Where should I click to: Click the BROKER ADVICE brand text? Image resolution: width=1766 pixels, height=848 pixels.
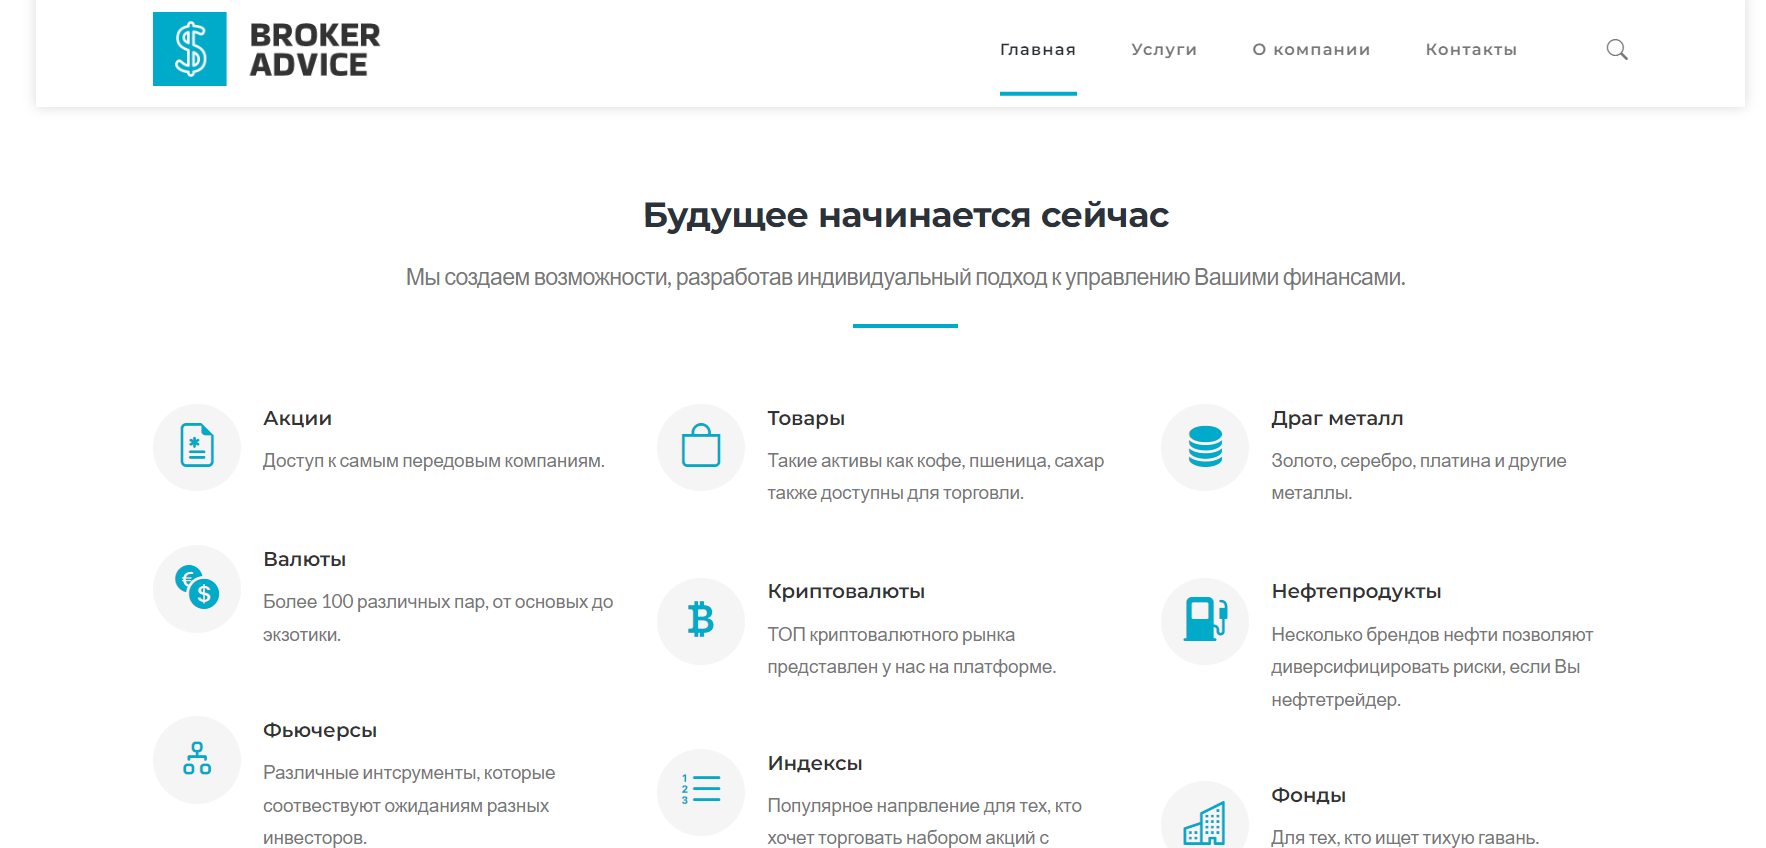[314, 50]
